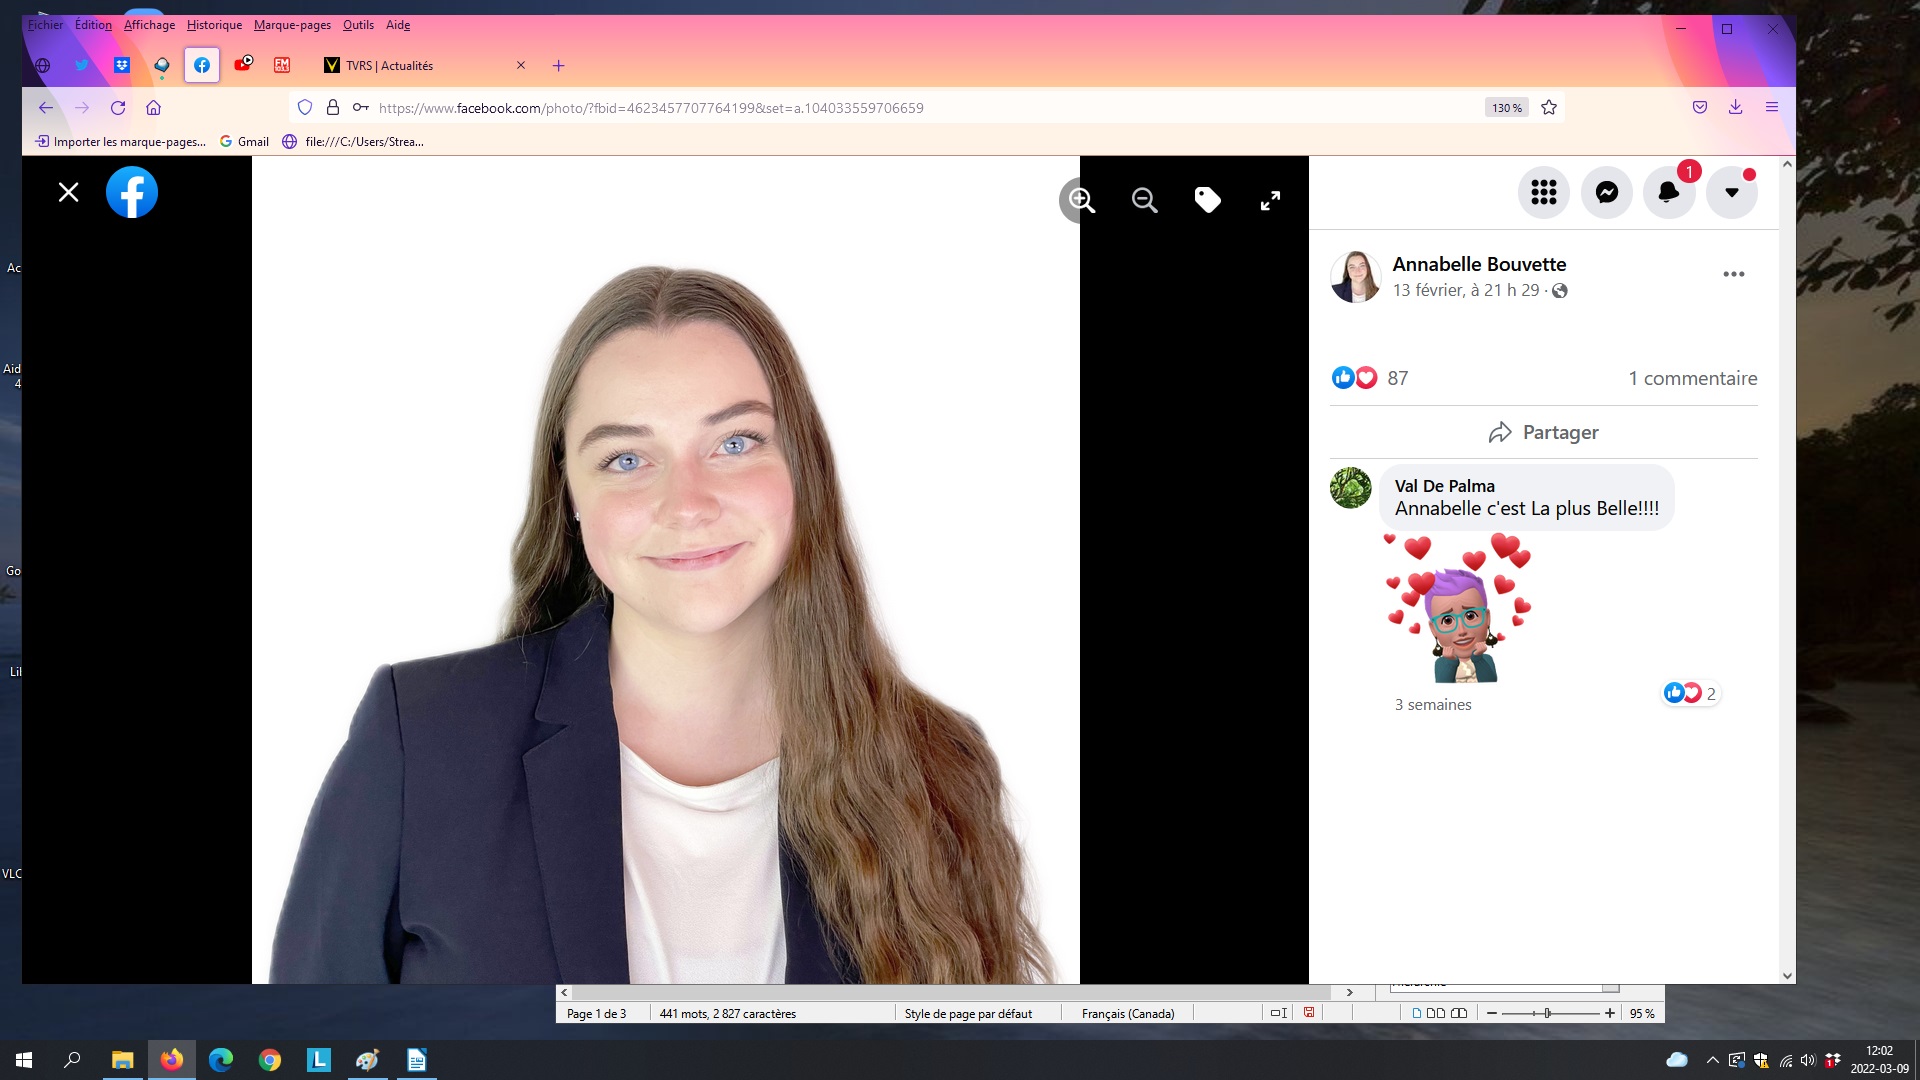The image size is (1920, 1080).
Task: Click the Partager button
Action: (x=1543, y=432)
